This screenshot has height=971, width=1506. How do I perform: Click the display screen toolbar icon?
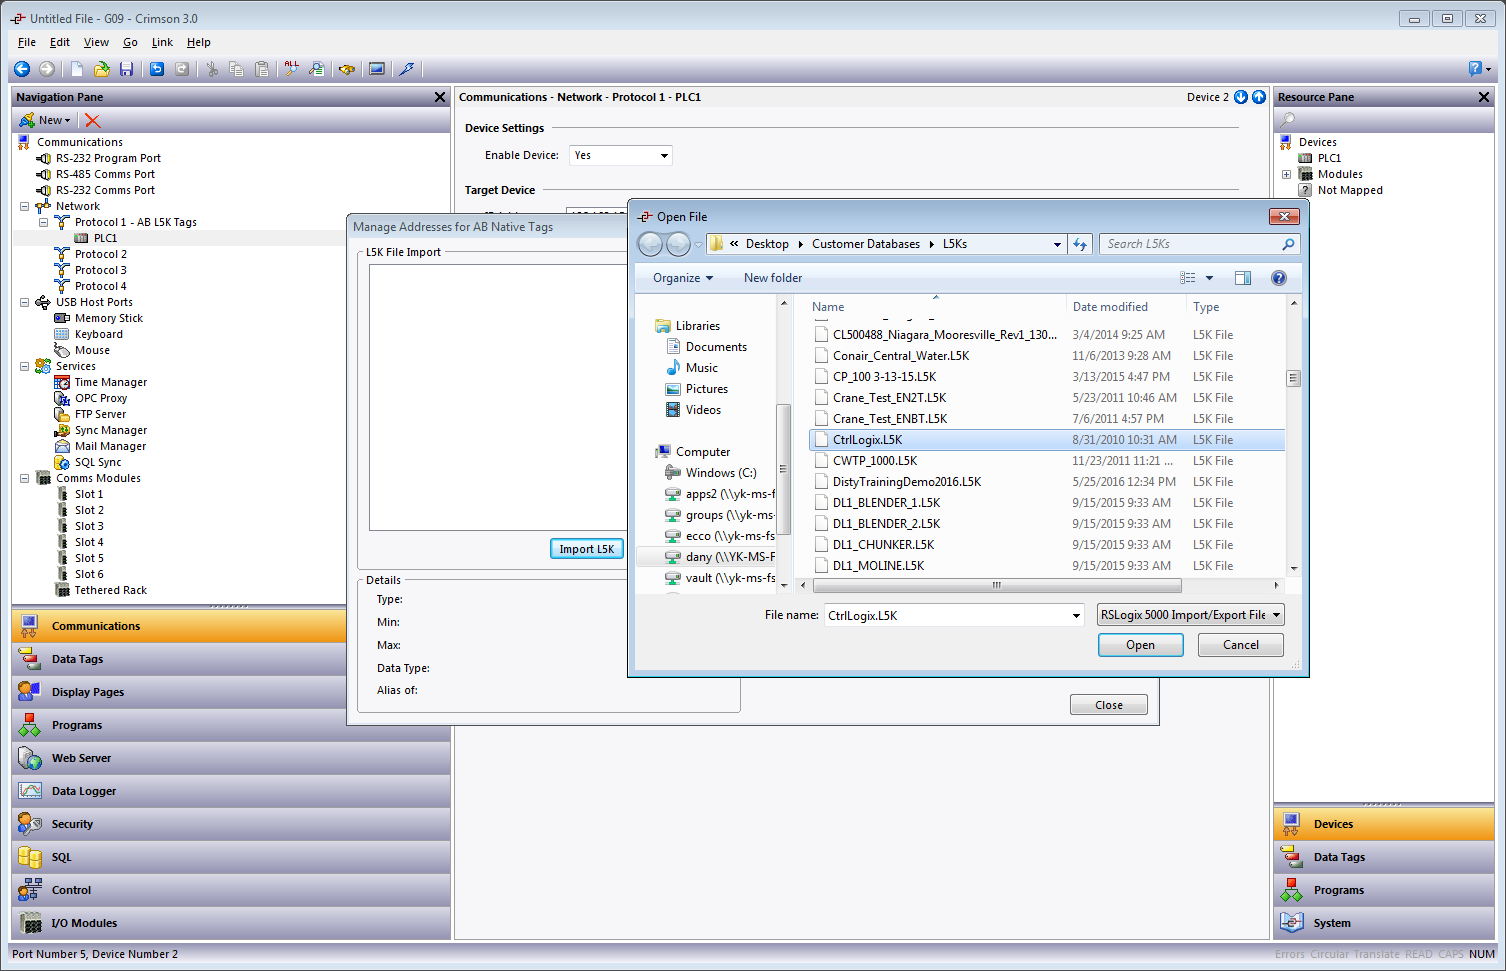click(x=377, y=69)
